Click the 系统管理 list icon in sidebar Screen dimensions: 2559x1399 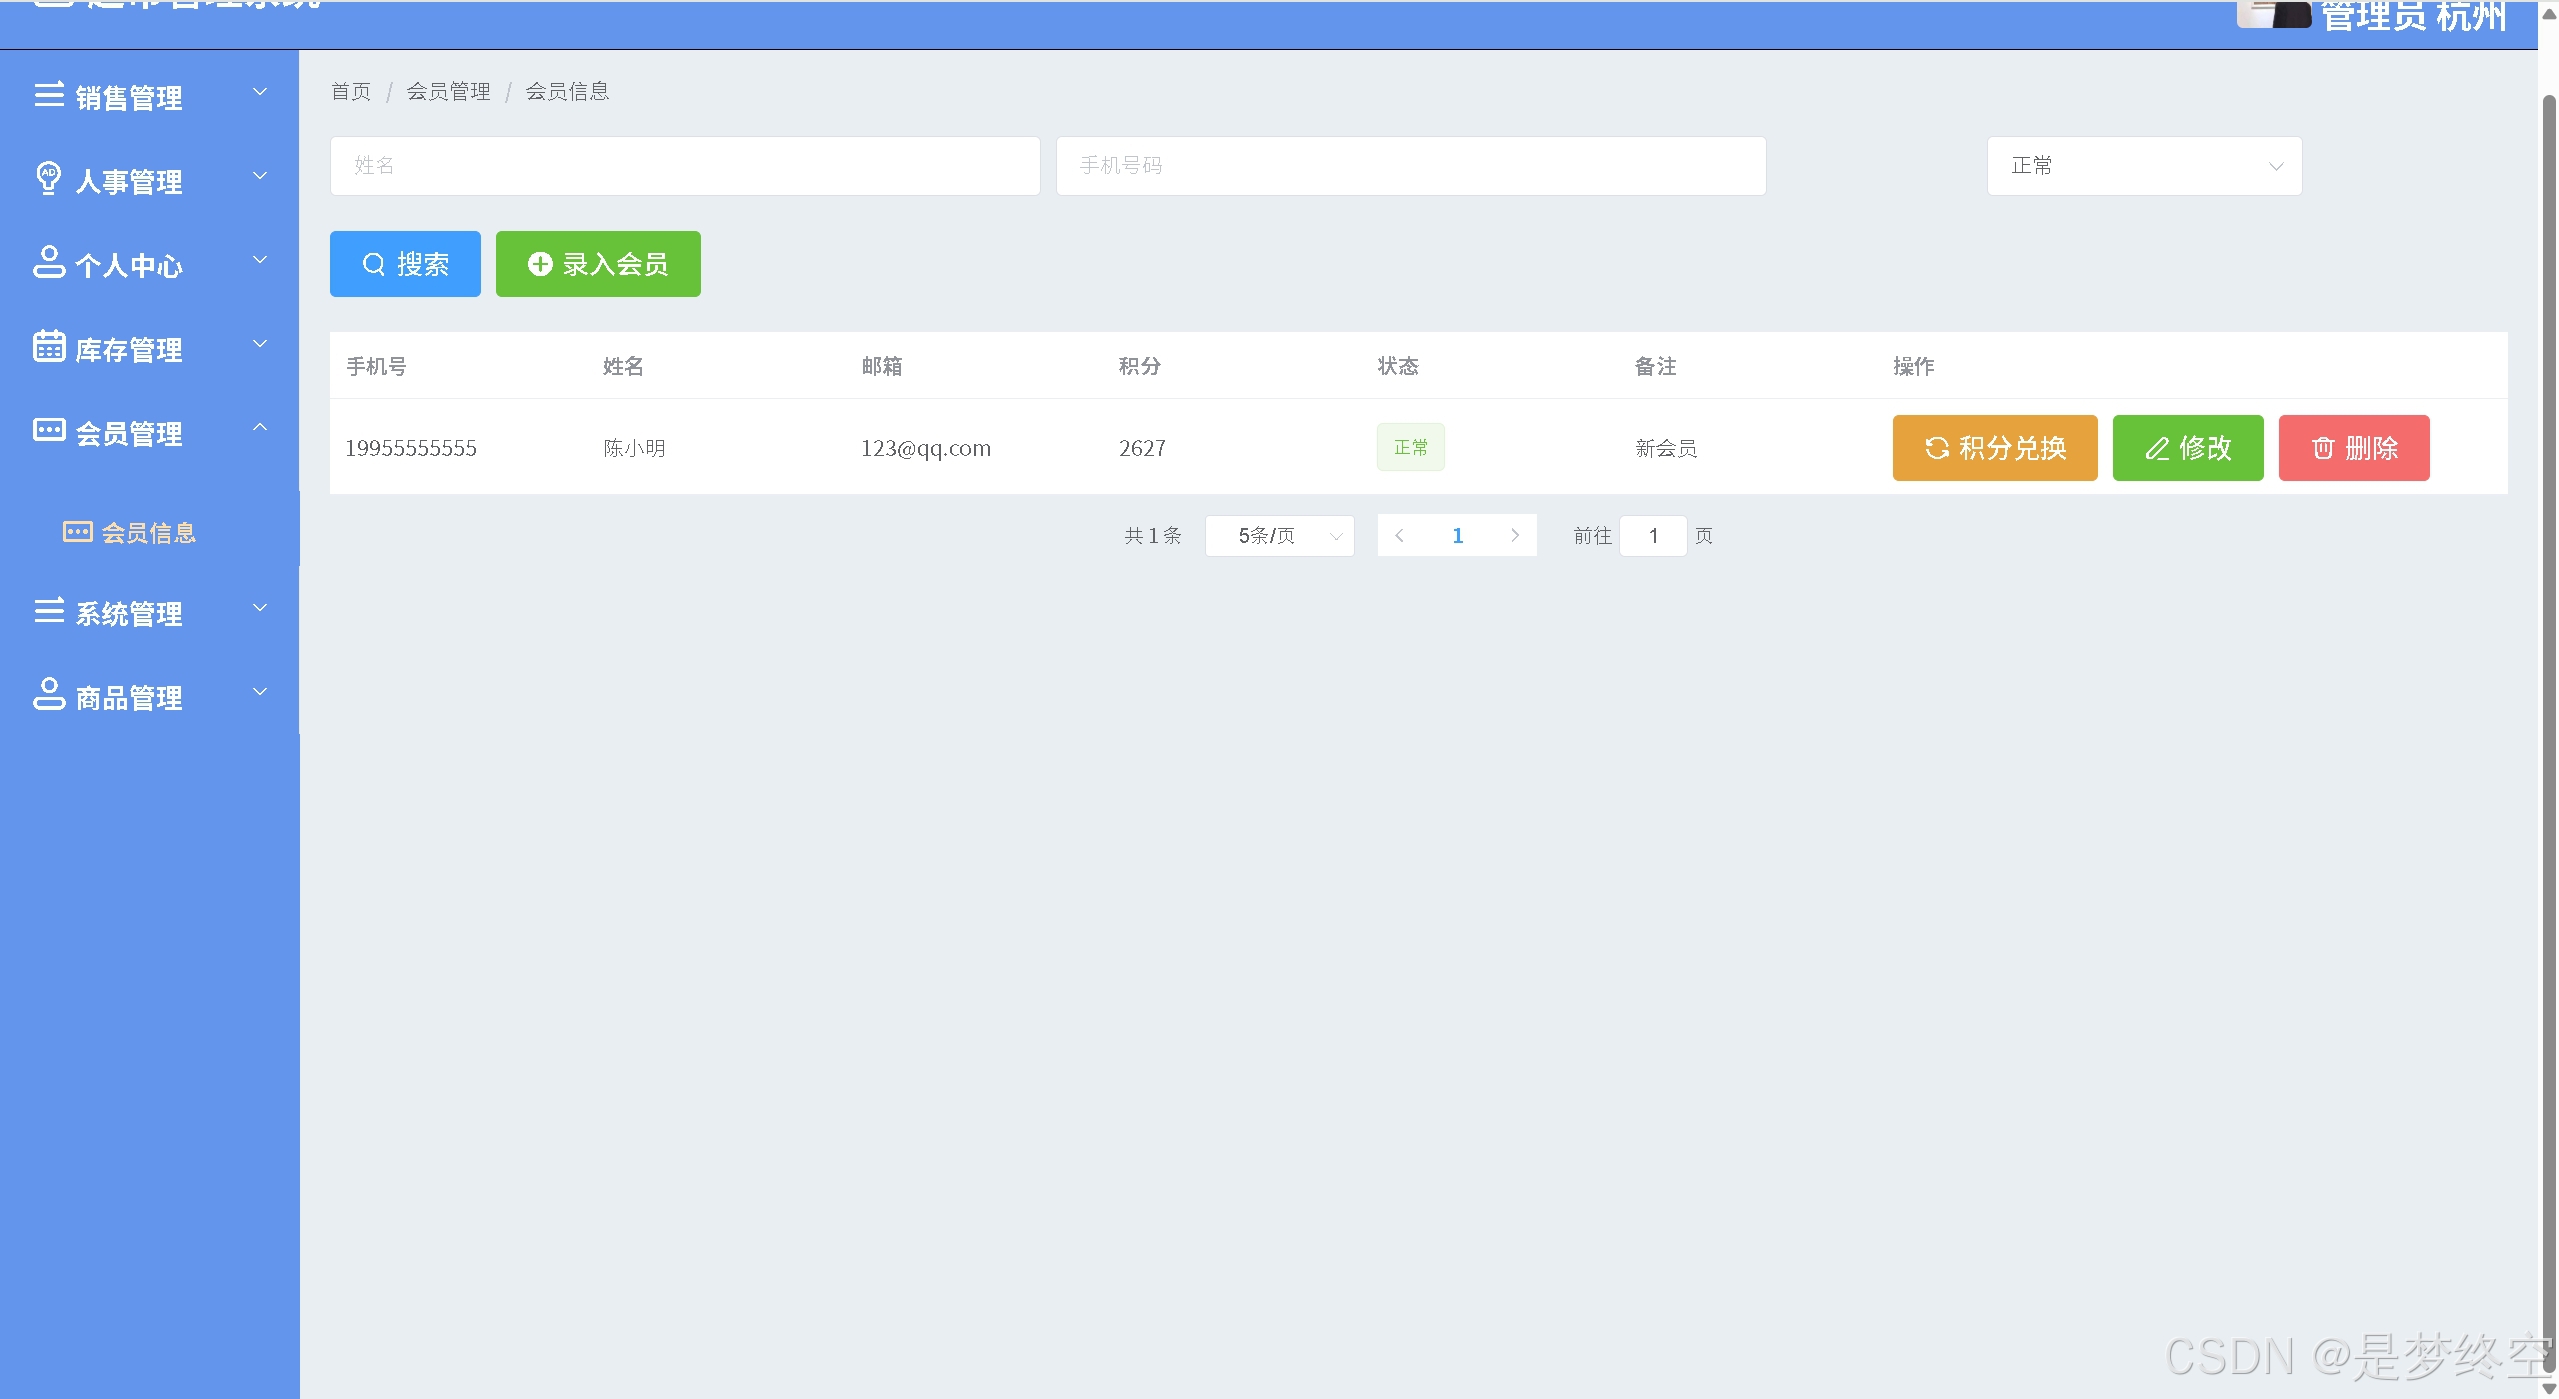(49, 610)
